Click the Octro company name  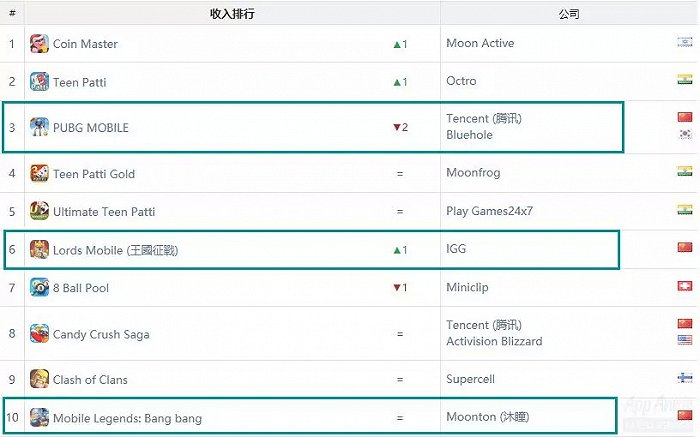point(461,81)
